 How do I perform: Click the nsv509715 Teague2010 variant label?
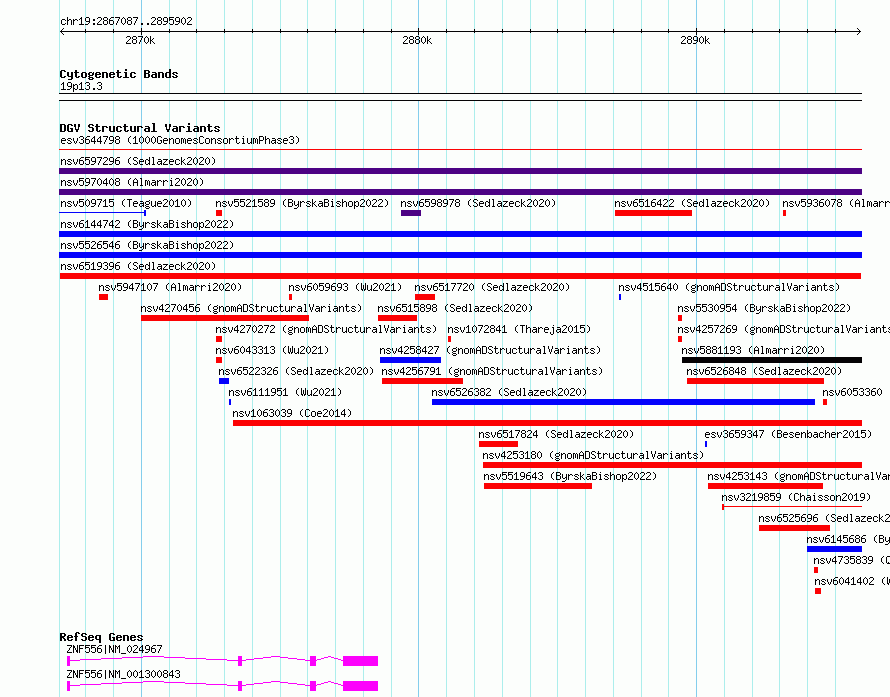(x=126, y=203)
